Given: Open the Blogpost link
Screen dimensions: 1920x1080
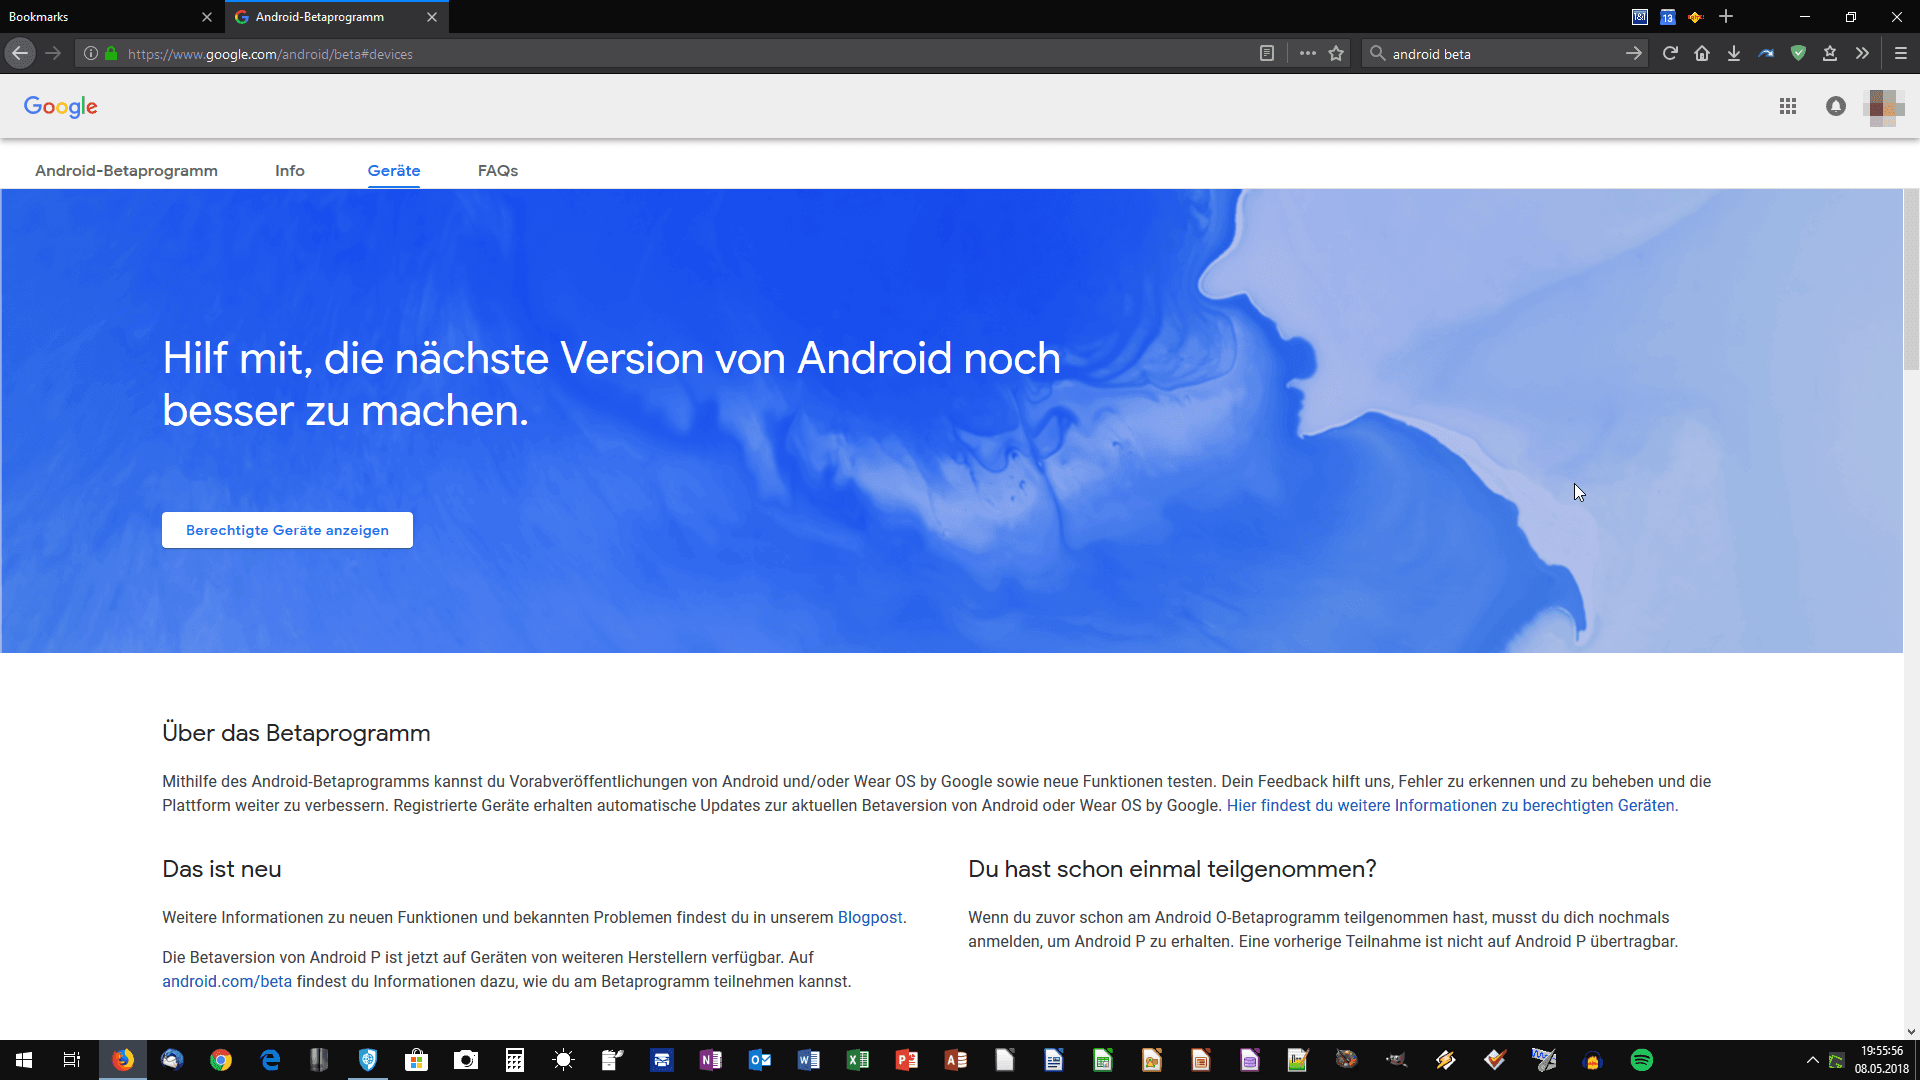Looking at the screenshot, I should (x=870, y=918).
